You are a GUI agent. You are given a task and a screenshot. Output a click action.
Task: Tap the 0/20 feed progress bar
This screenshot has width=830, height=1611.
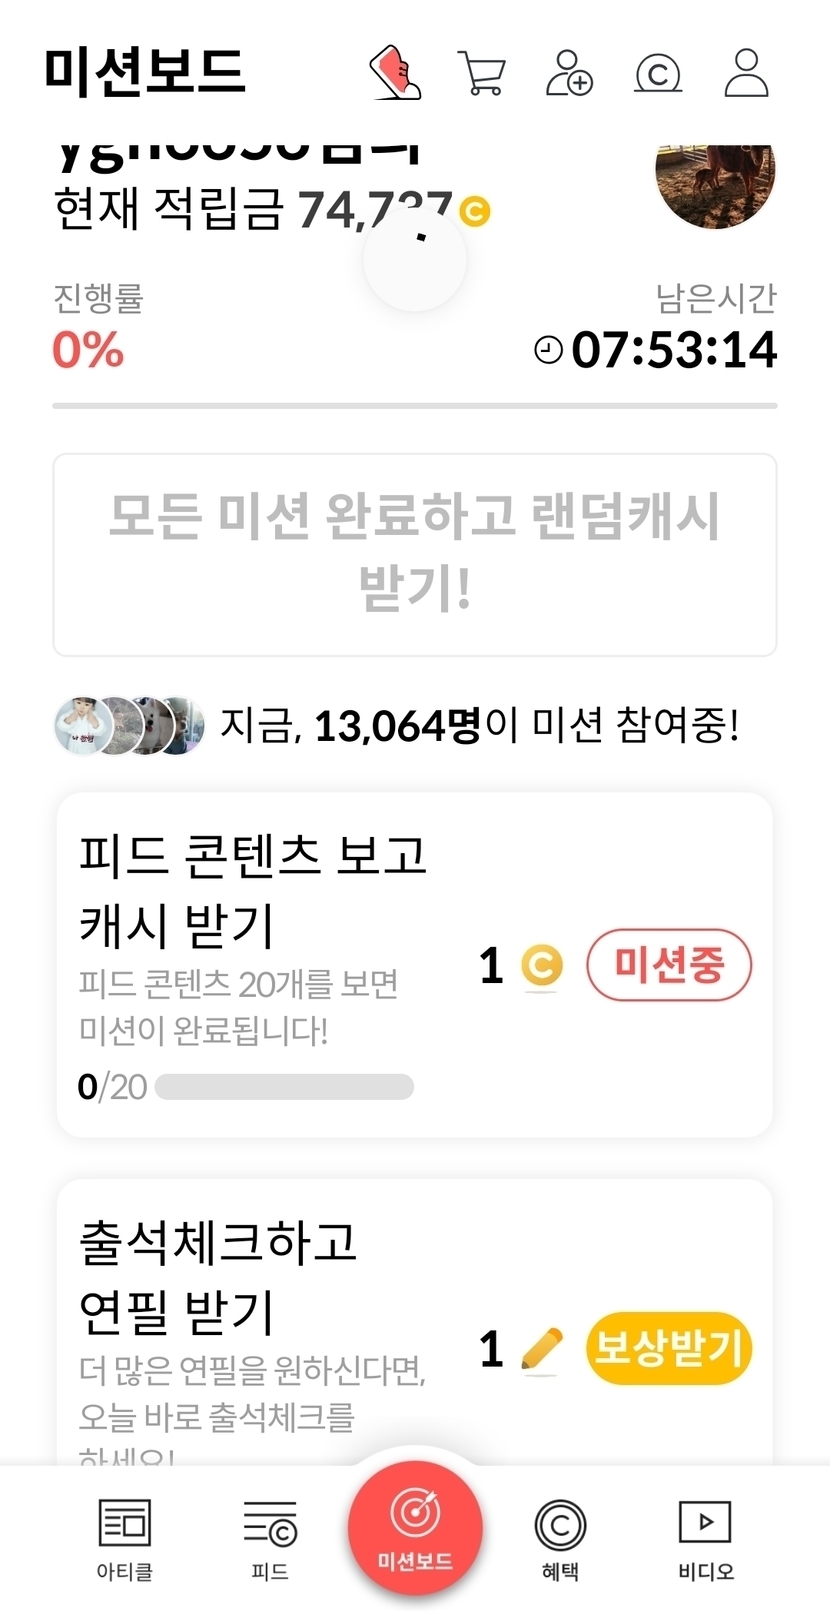tap(284, 1087)
